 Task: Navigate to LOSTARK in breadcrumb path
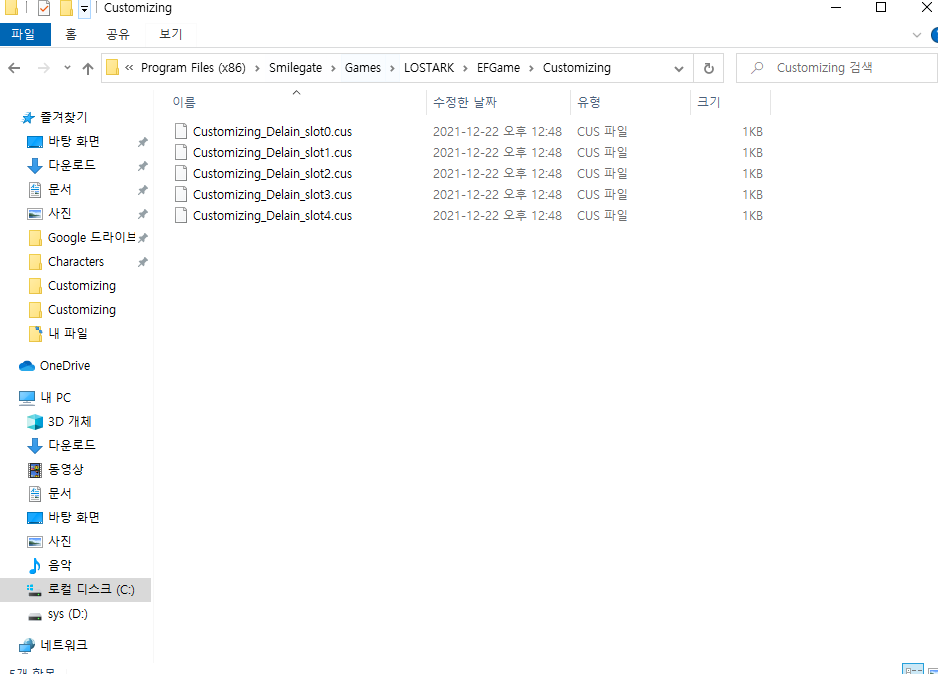pos(428,68)
